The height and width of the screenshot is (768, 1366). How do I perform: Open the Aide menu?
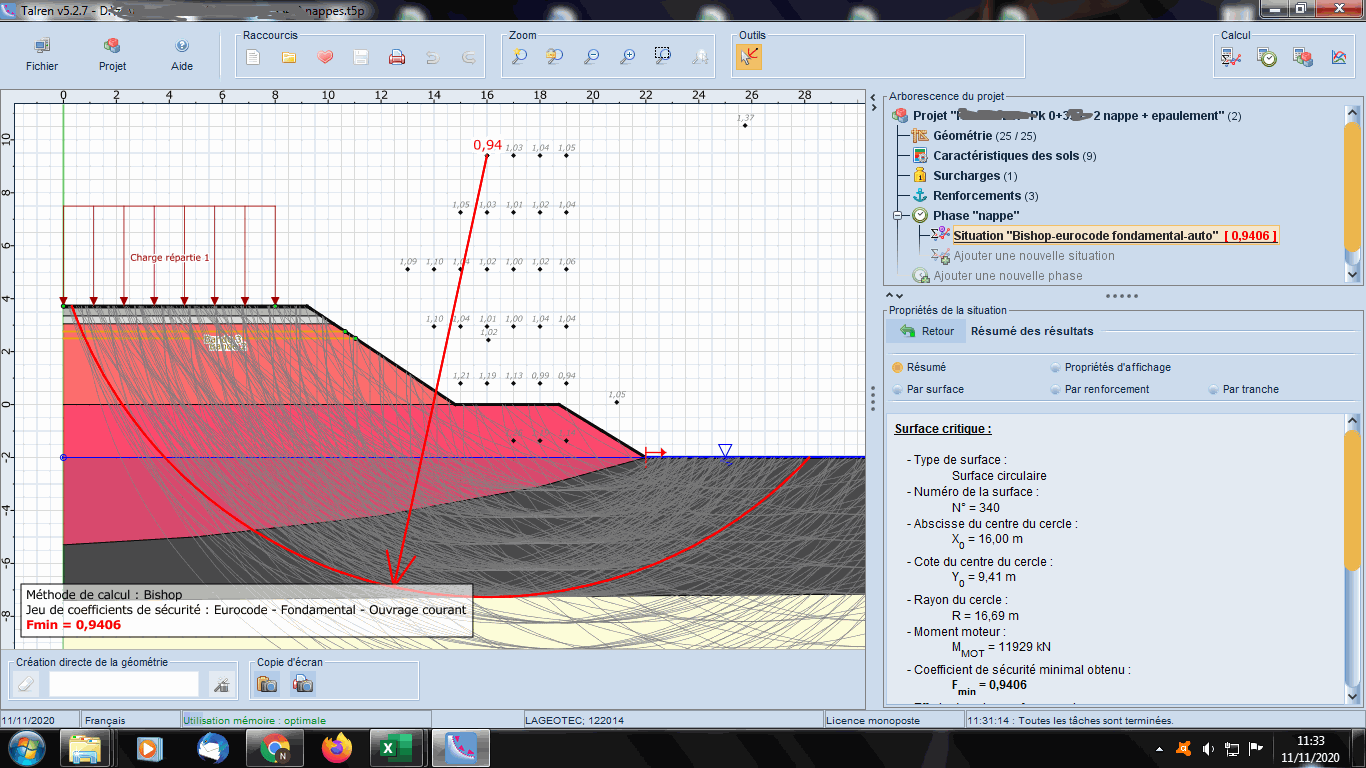pos(182,56)
